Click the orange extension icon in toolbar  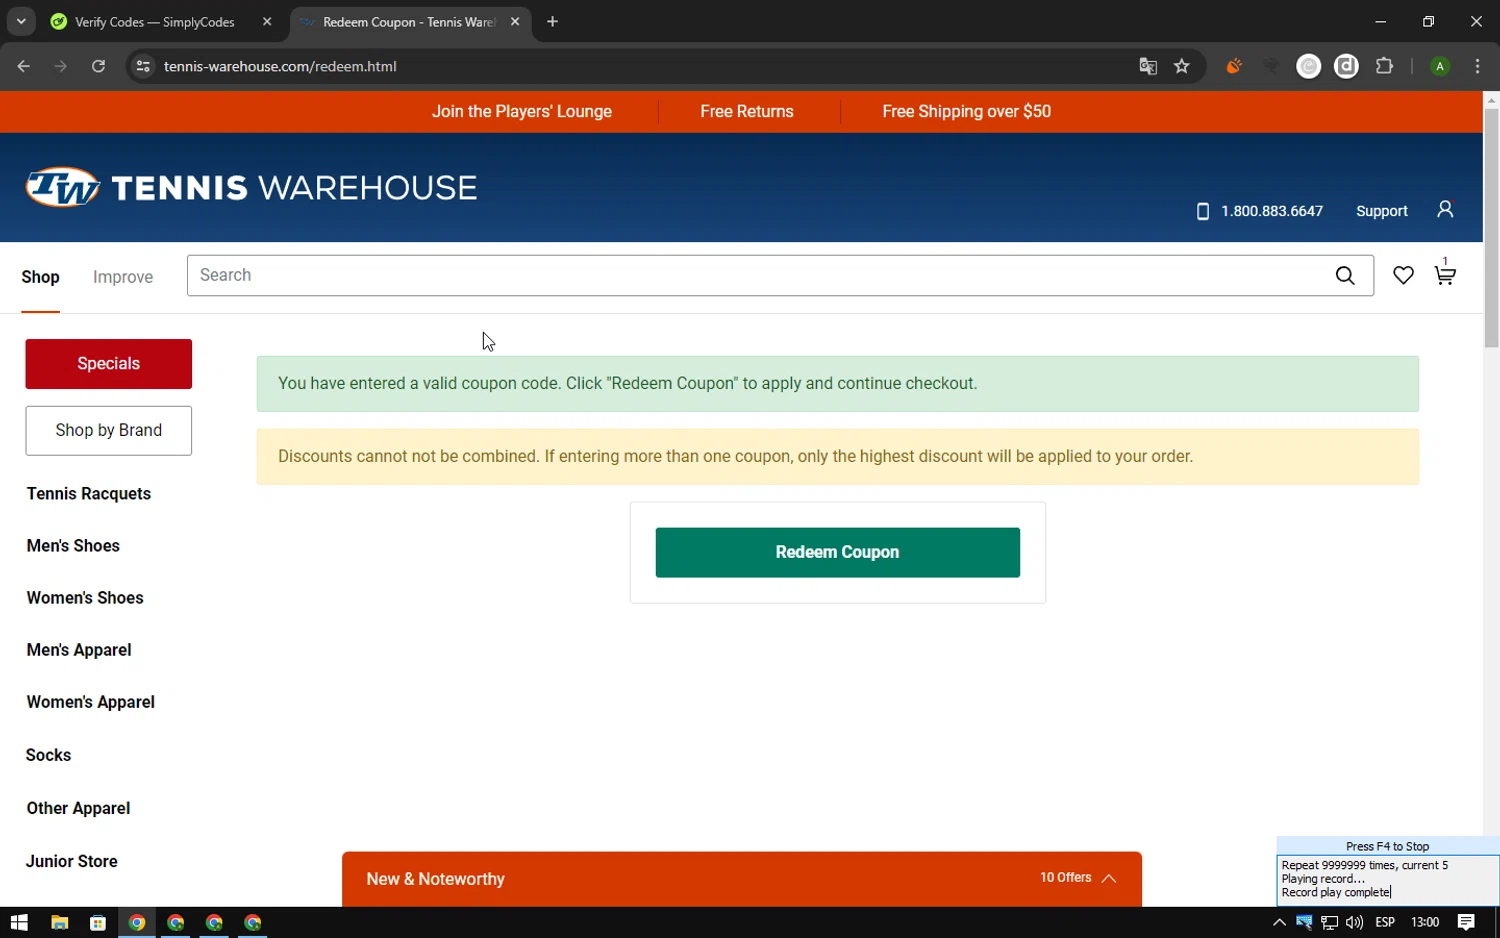pyautogui.click(x=1234, y=66)
